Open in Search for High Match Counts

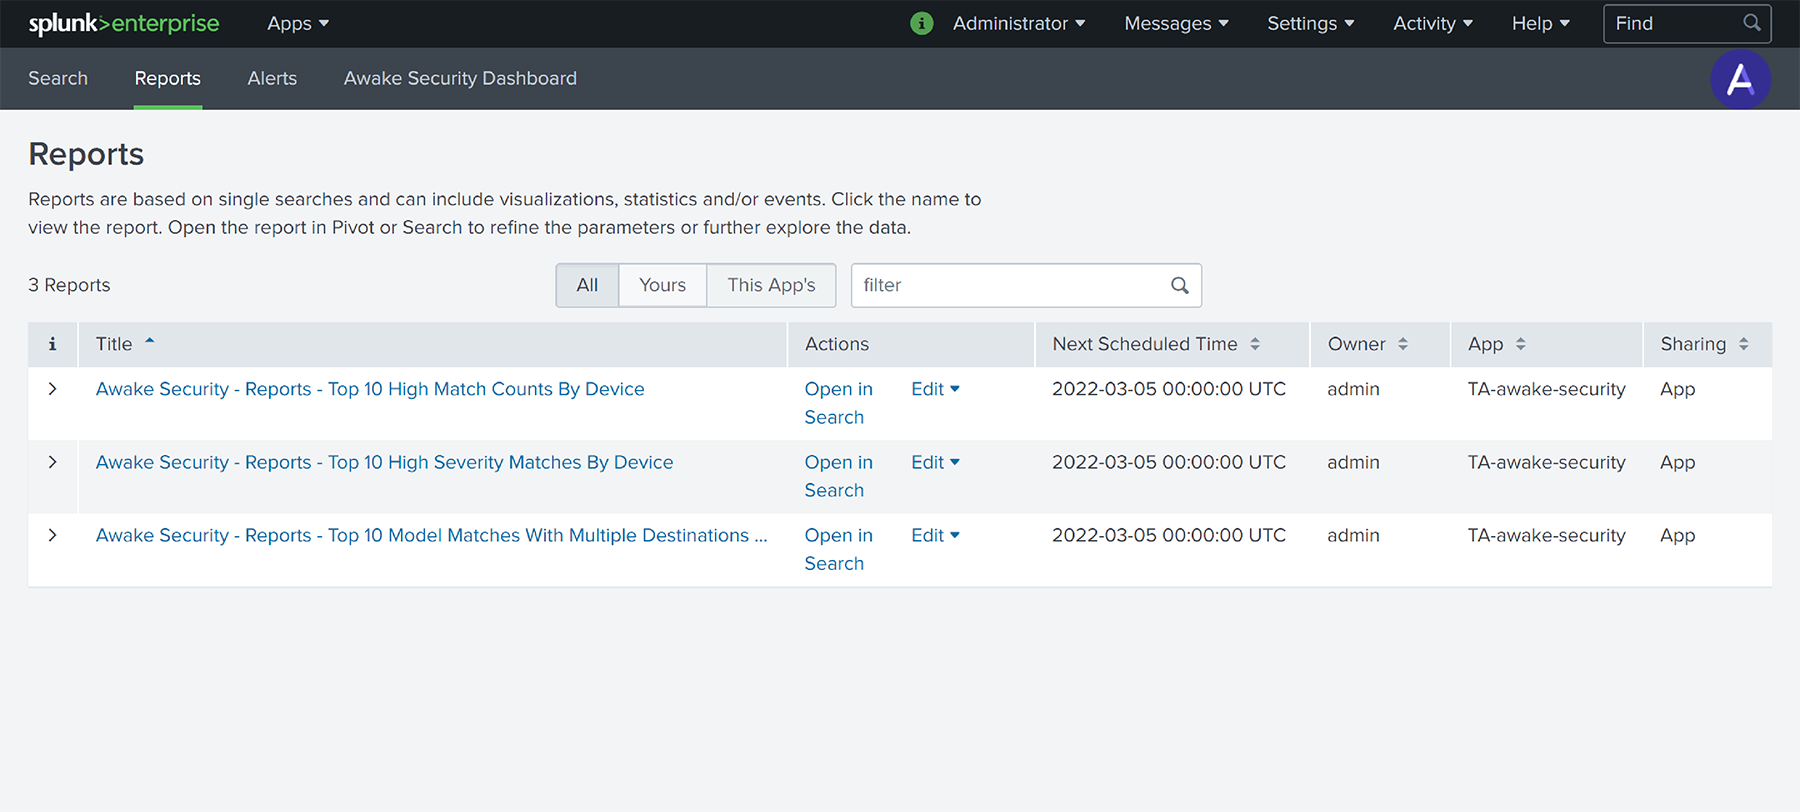coord(839,403)
